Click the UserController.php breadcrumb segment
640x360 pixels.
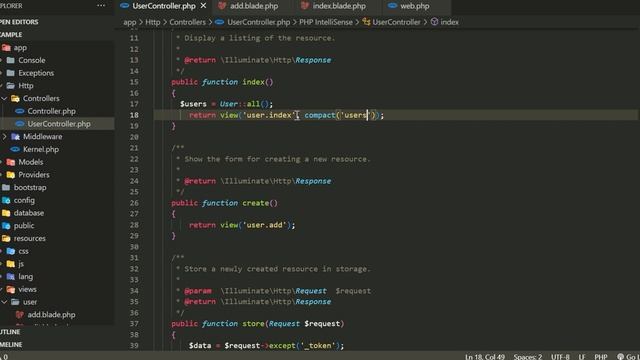(258, 22)
